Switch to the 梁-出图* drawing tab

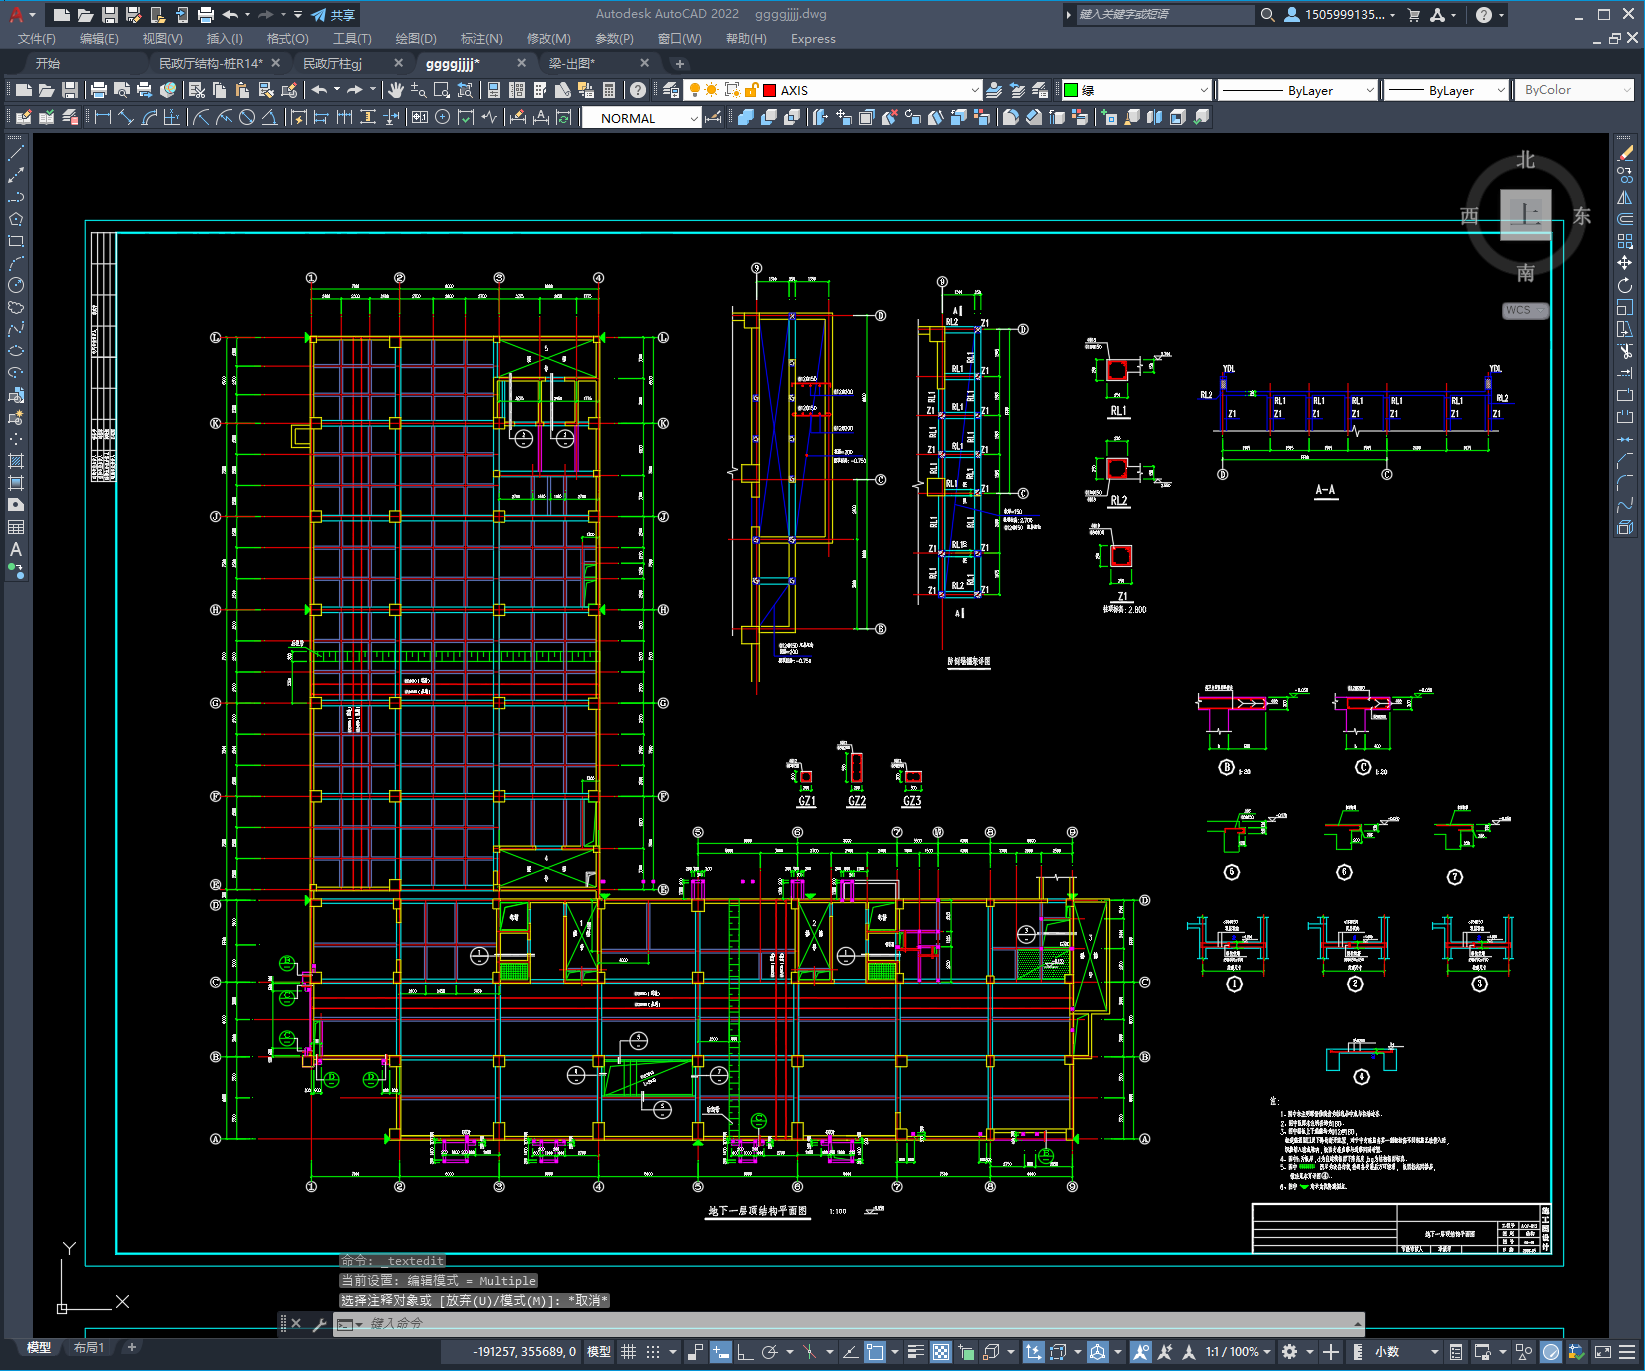pos(572,63)
